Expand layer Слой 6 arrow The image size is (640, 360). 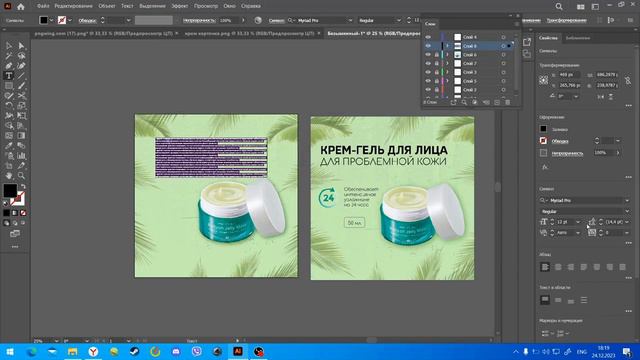(448, 55)
